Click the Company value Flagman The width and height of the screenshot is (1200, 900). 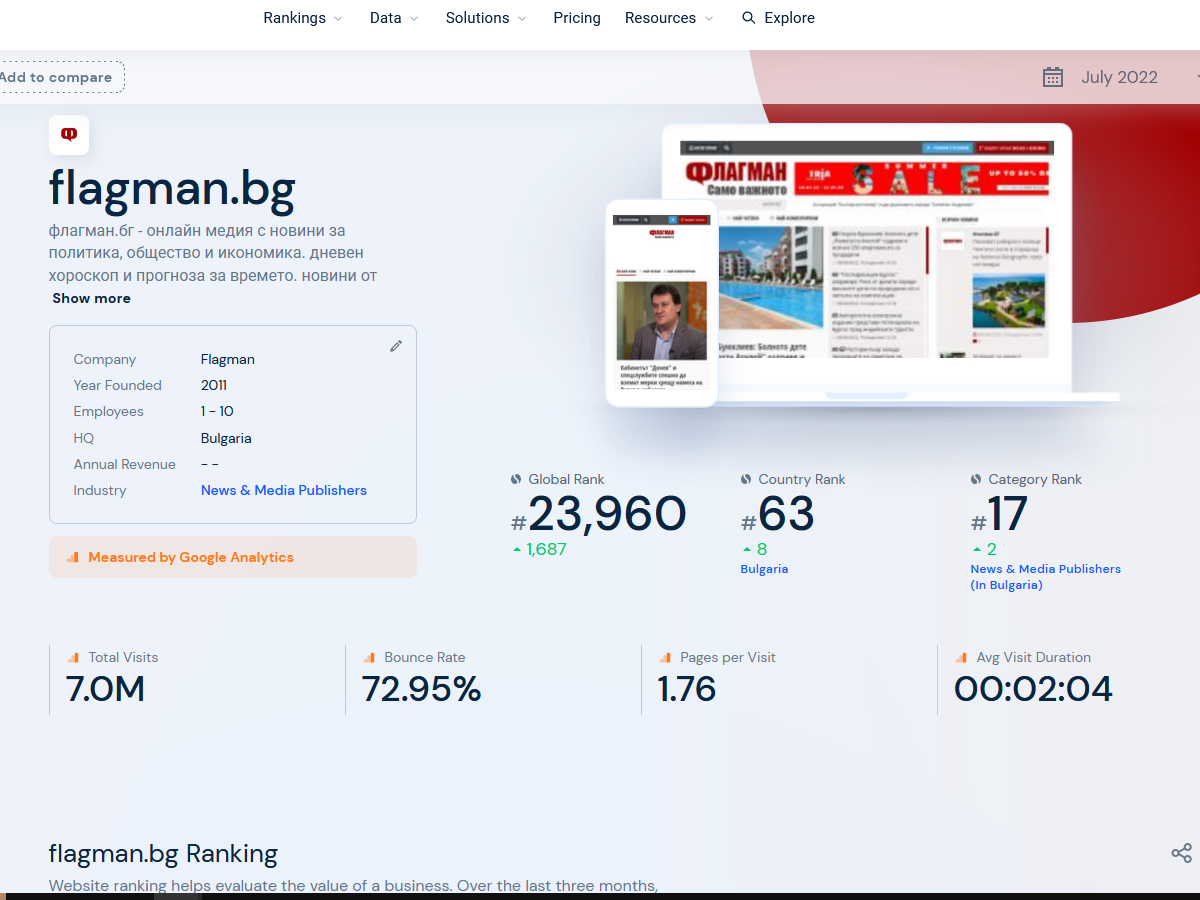[228, 359]
